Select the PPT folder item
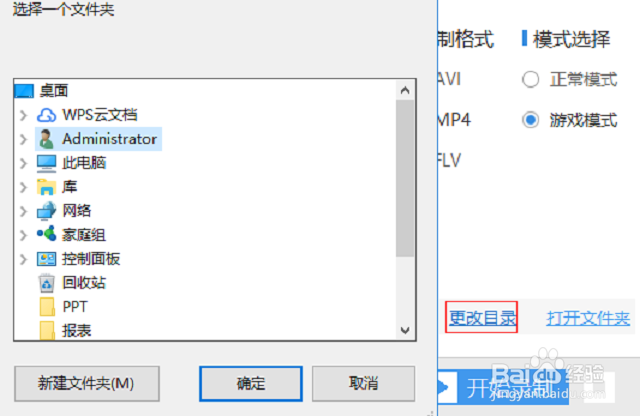This screenshot has width=640, height=416. click(x=64, y=307)
